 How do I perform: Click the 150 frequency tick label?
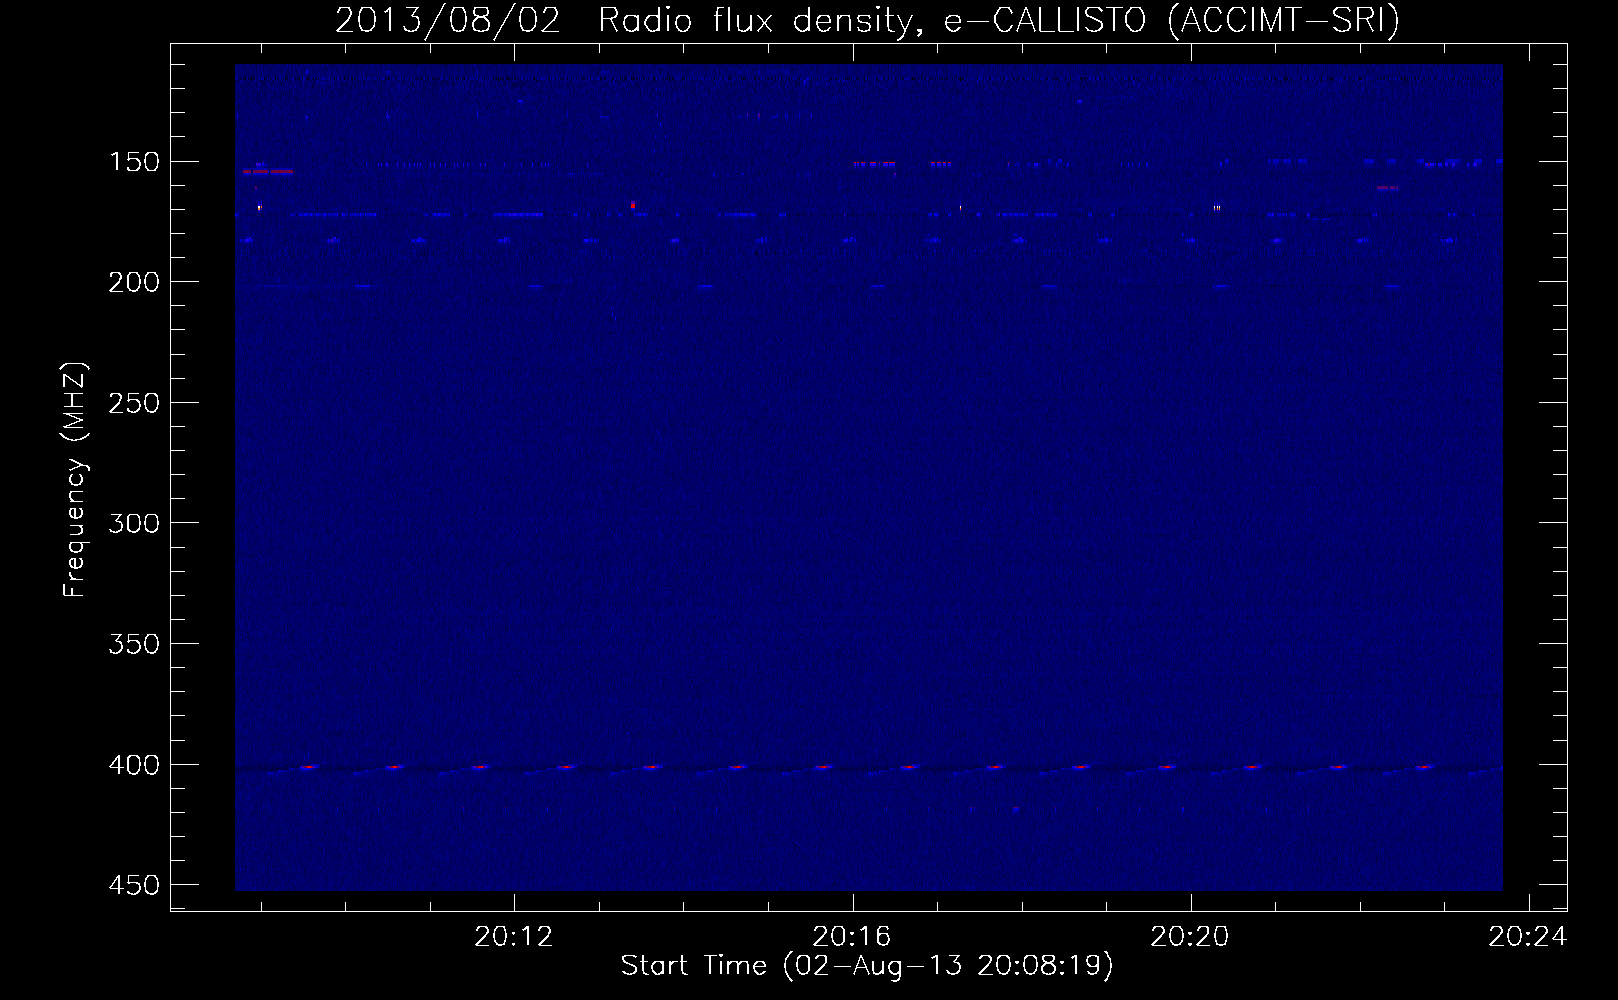click(x=133, y=162)
